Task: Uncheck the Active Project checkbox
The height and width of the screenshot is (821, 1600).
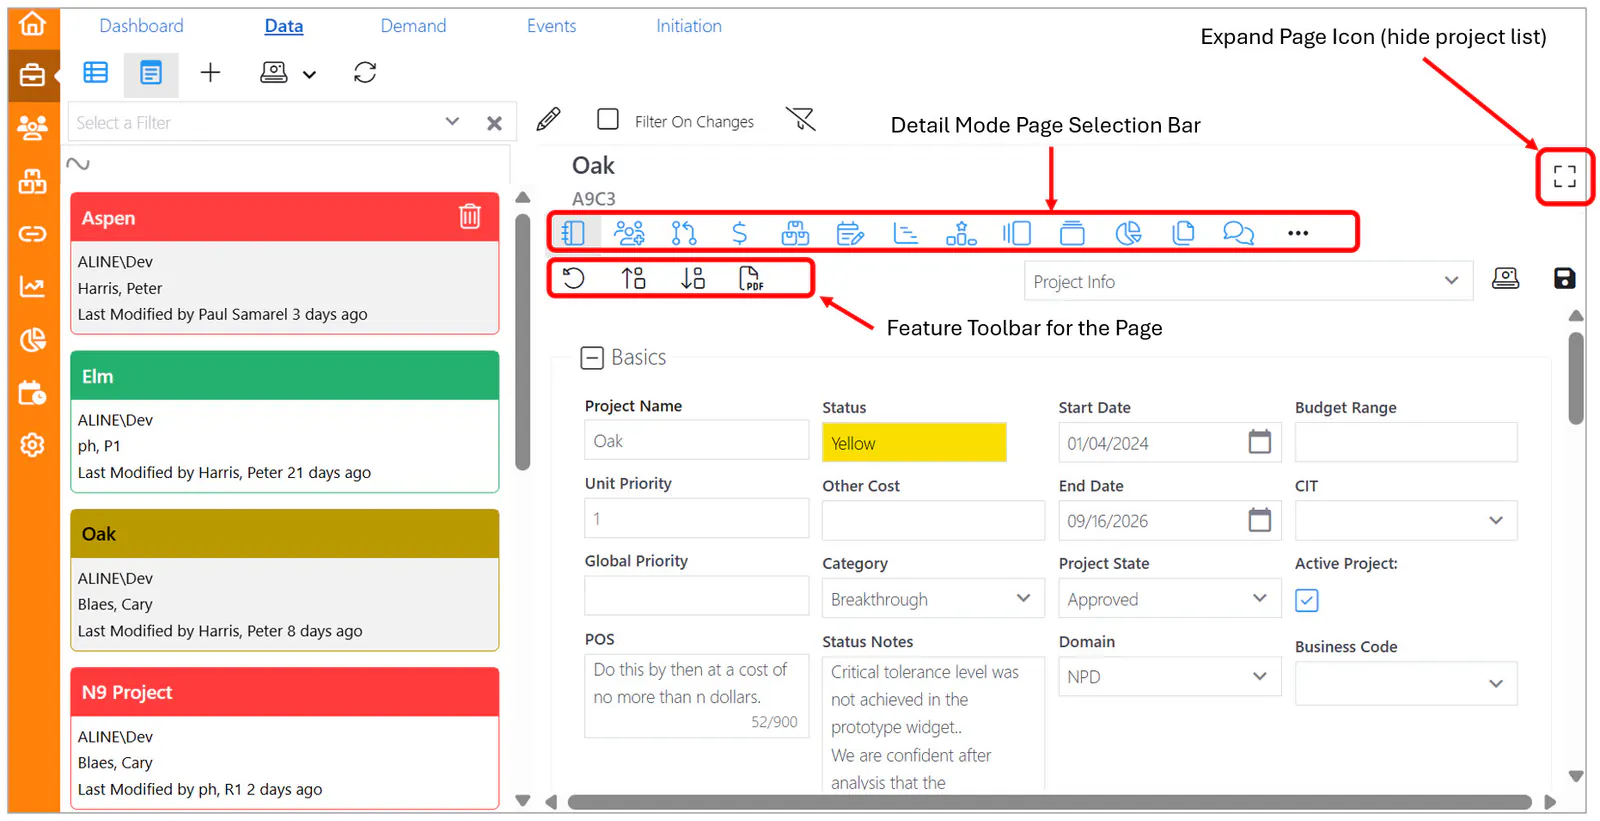Action: 1307,600
